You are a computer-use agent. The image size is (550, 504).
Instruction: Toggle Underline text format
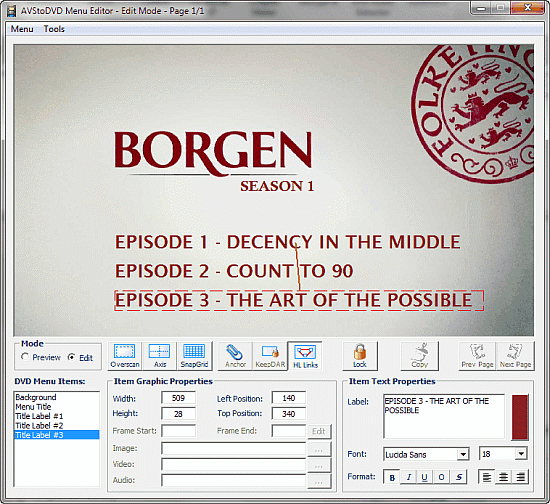(x=424, y=477)
